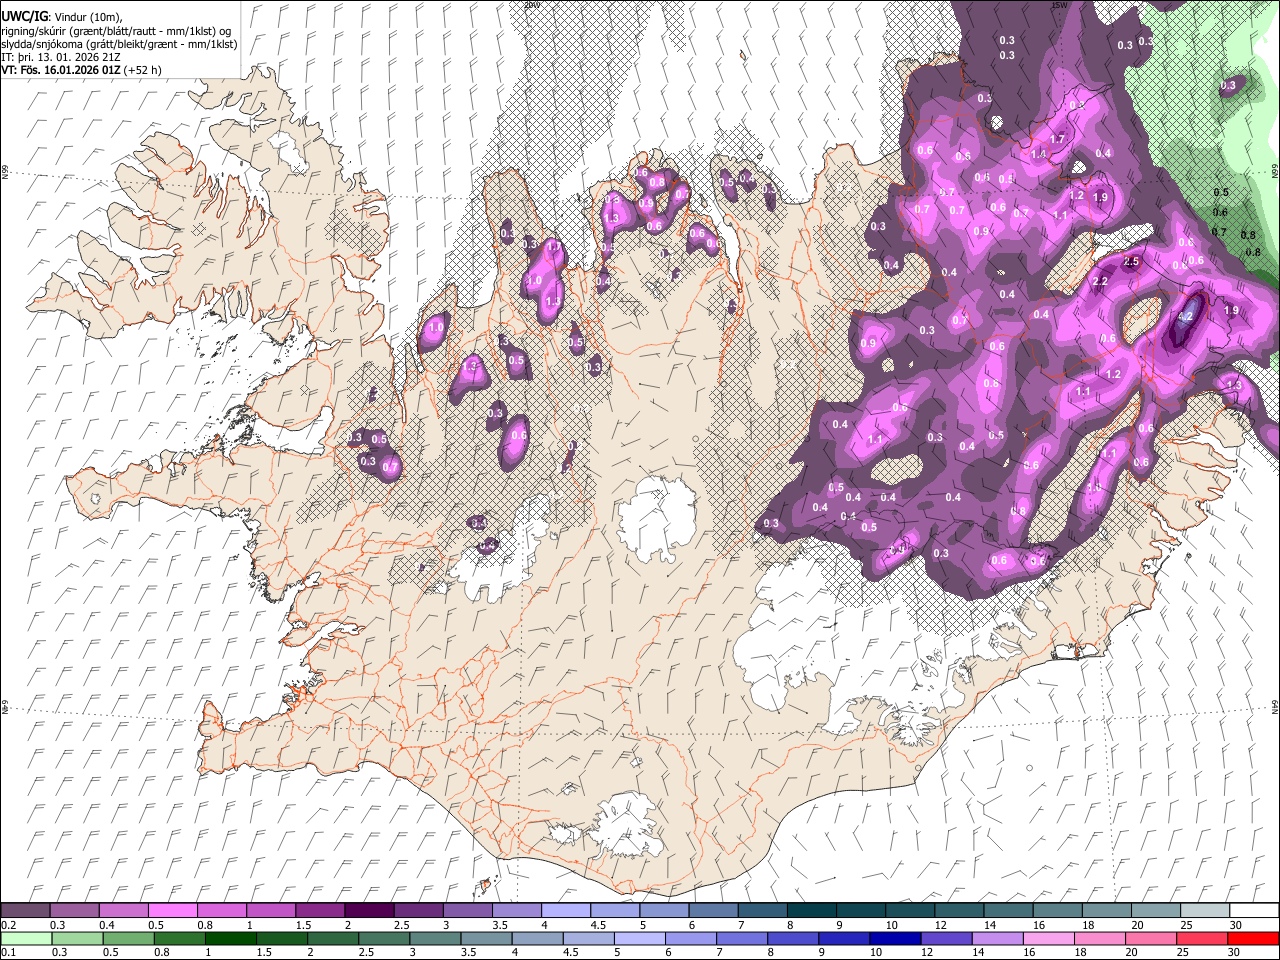Screen dimensions: 1280x960
Task: Pick lower legend swatch between 0.8 and 1
Action: [180, 938]
